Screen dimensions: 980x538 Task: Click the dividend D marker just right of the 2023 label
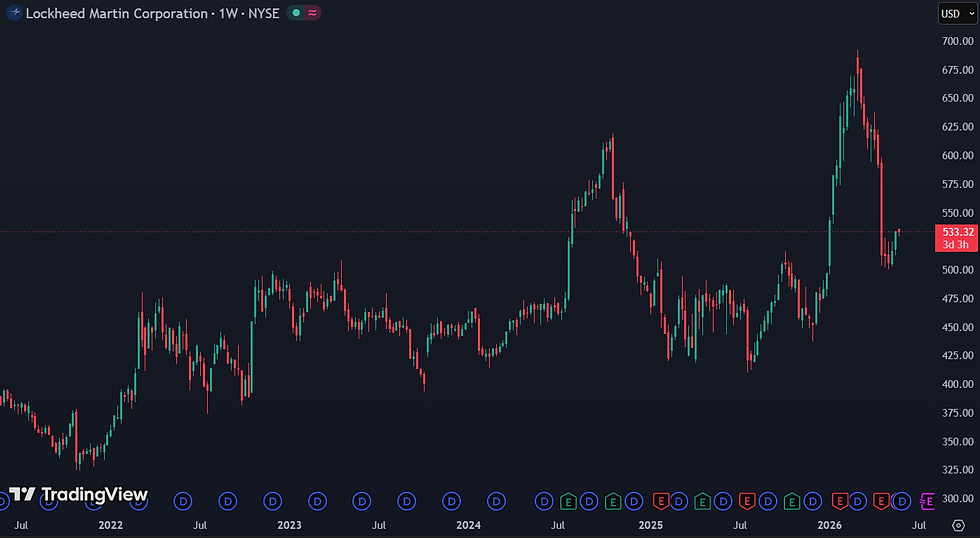click(x=318, y=501)
